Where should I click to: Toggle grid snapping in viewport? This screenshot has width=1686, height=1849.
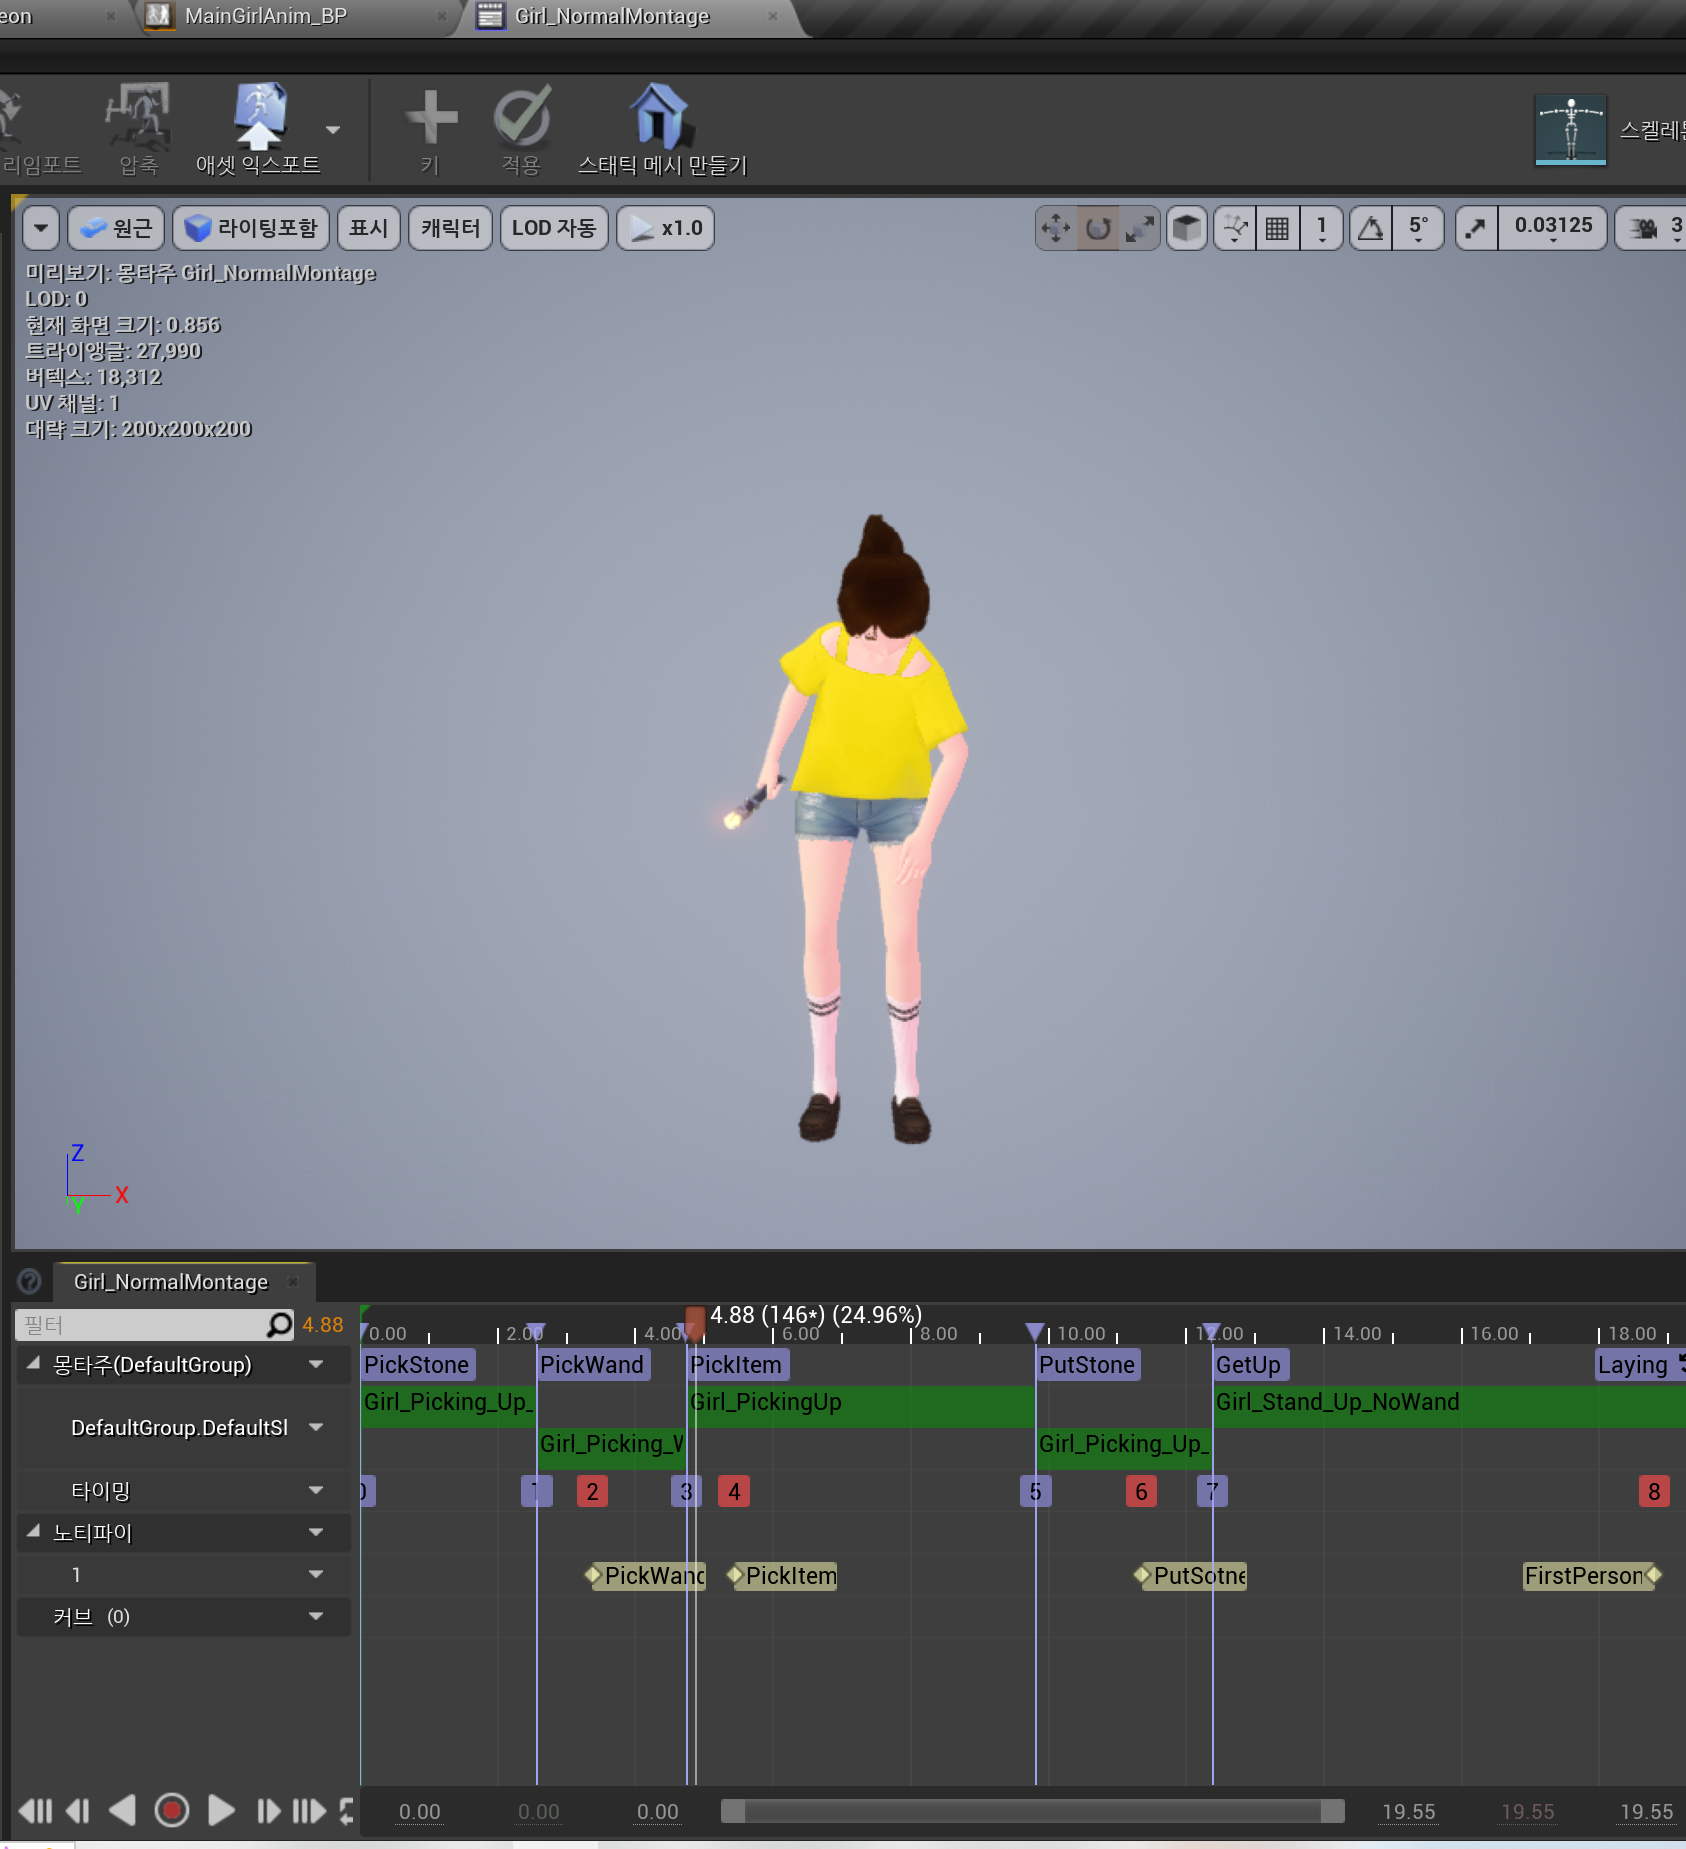pos(1277,228)
